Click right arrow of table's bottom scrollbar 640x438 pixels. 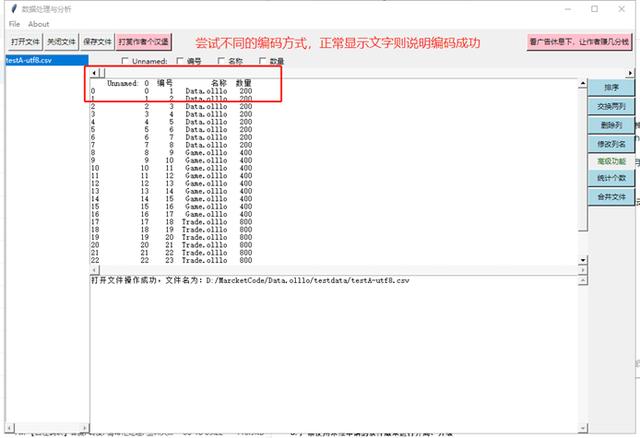pyautogui.click(x=583, y=270)
